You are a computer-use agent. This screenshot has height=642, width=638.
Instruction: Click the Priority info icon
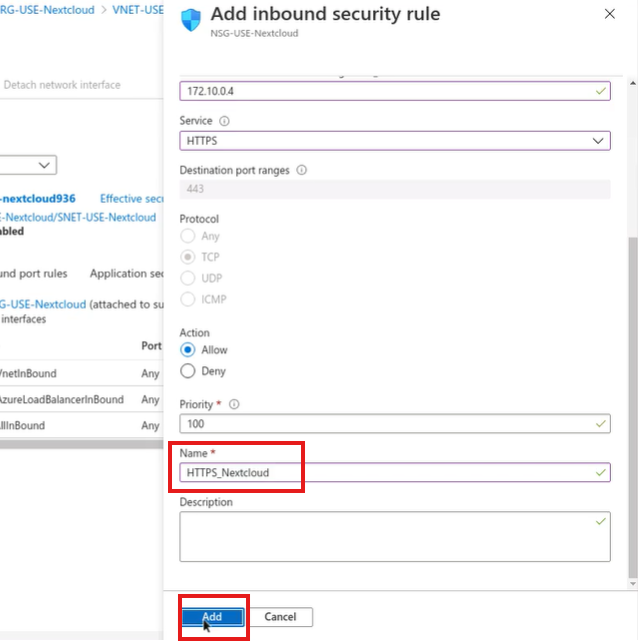coord(234,405)
